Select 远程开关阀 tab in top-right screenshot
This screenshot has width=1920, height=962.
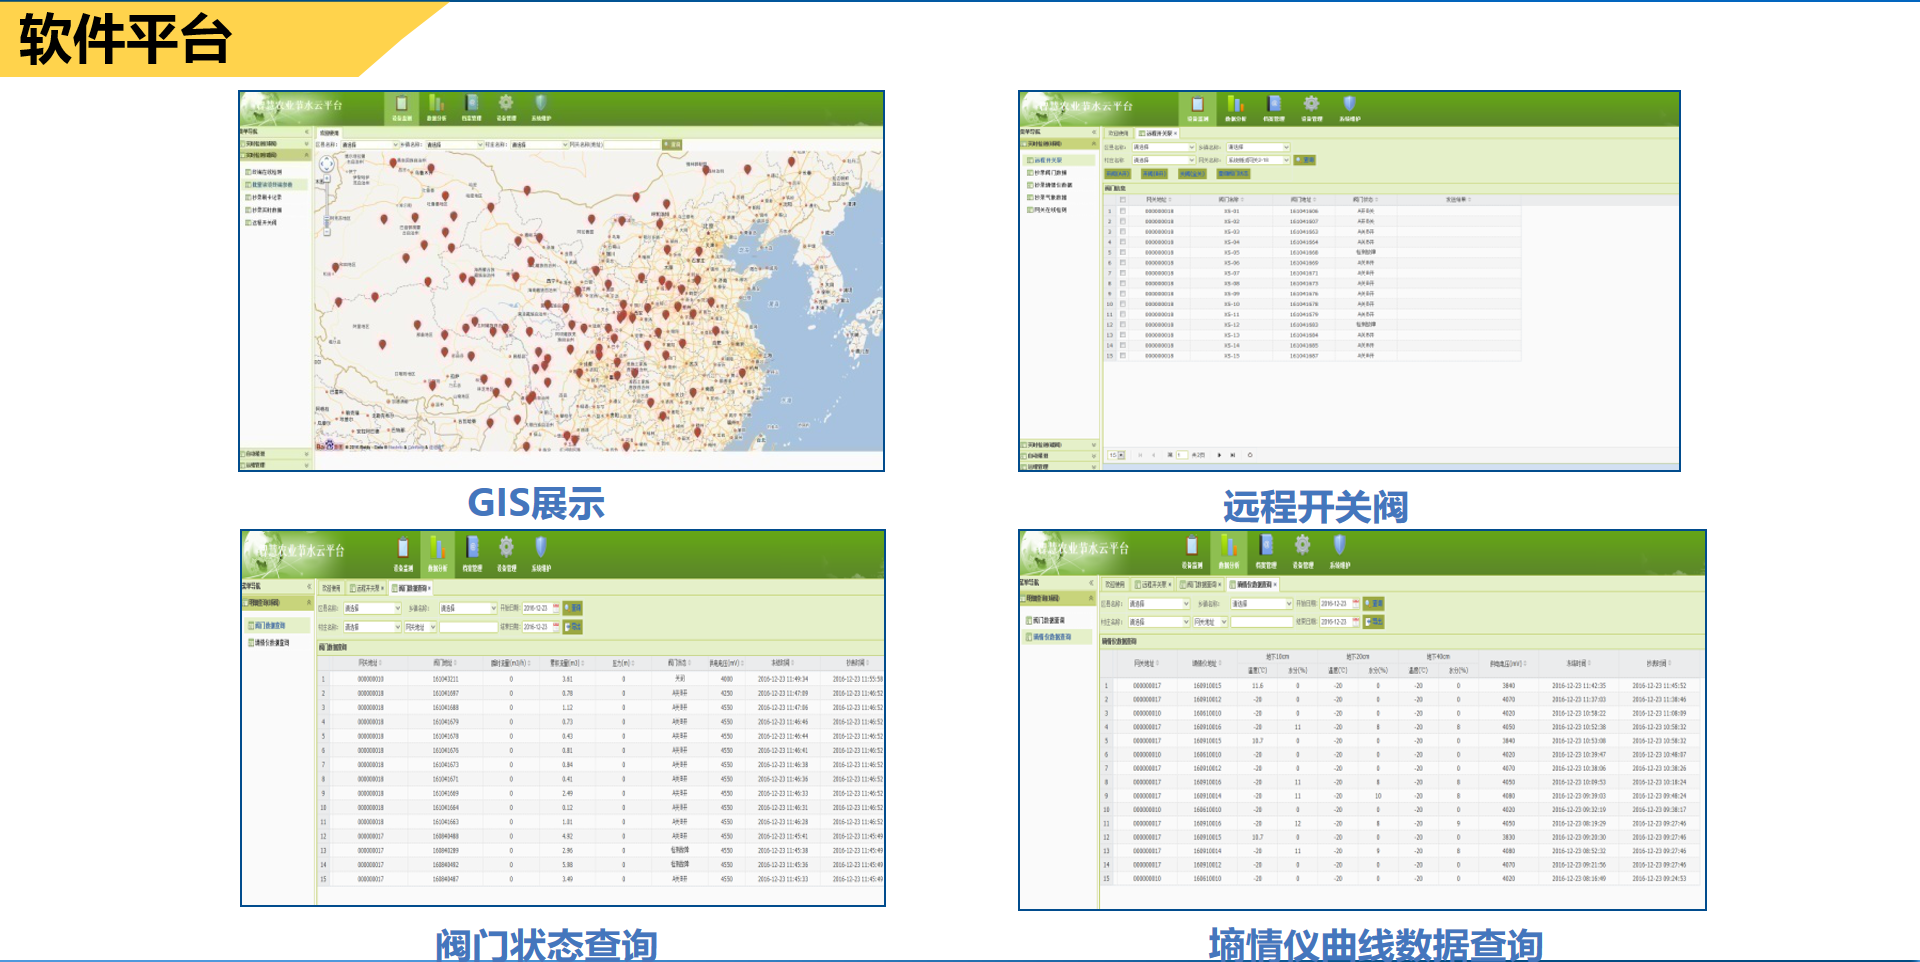pos(1158,133)
